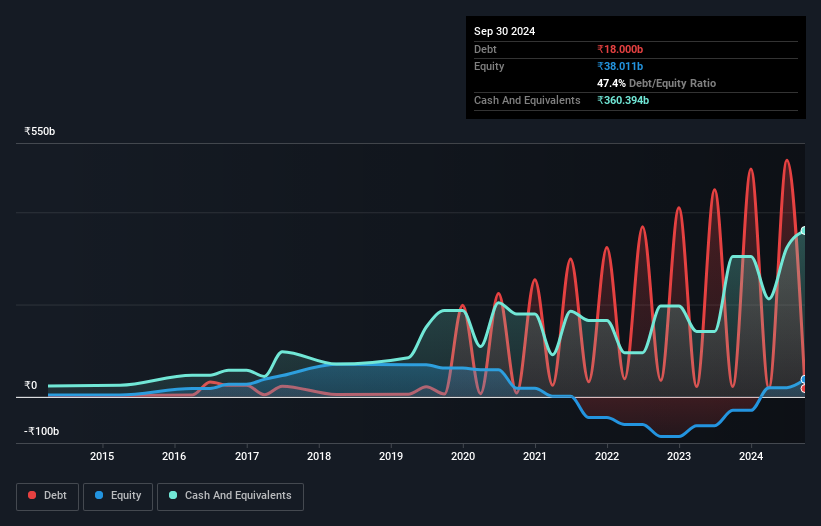821x526 pixels.
Task: Click the 2016 x-axis label
Action: pyautogui.click(x=174, y=456)
